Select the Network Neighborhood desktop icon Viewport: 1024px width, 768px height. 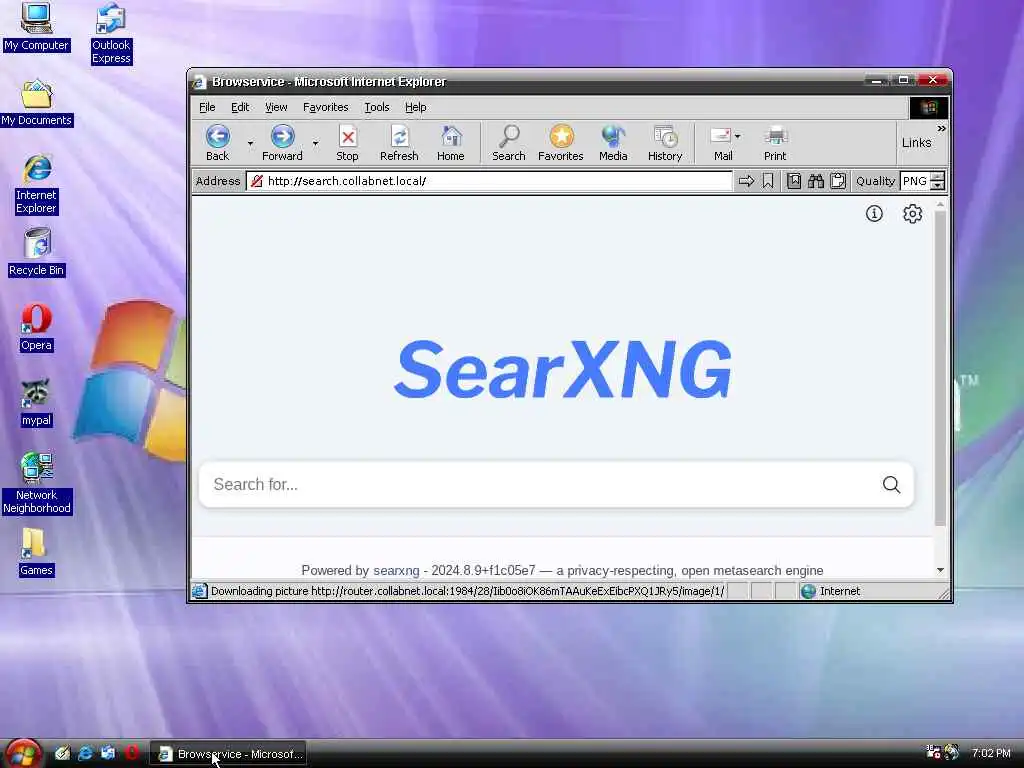click(37, 483)
